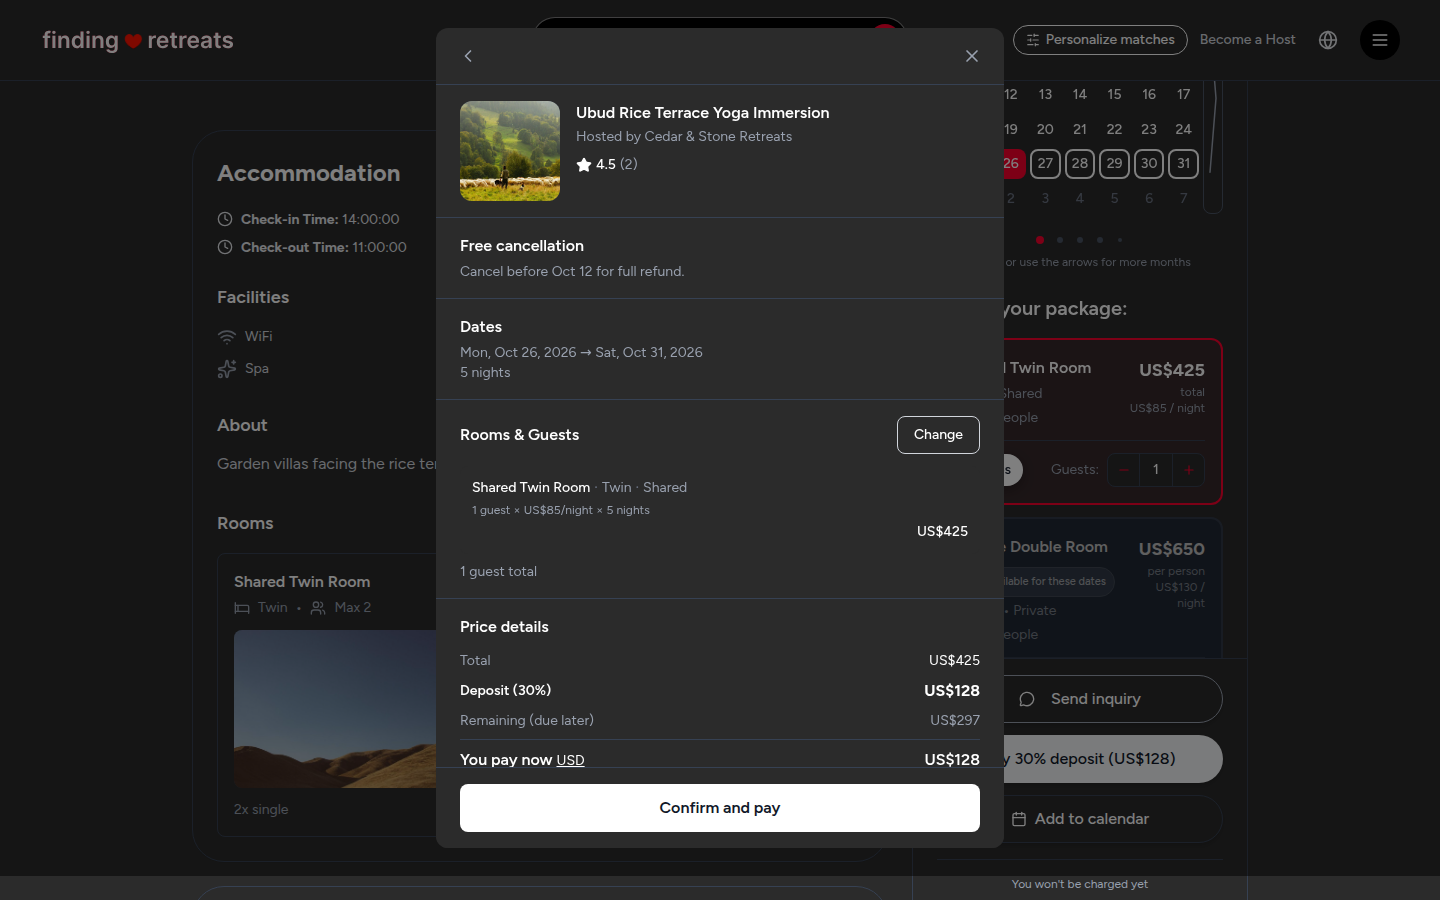1440x900 pixels.
Task: Select the Twin Room US$425 package card
Action: (1113, 422)
